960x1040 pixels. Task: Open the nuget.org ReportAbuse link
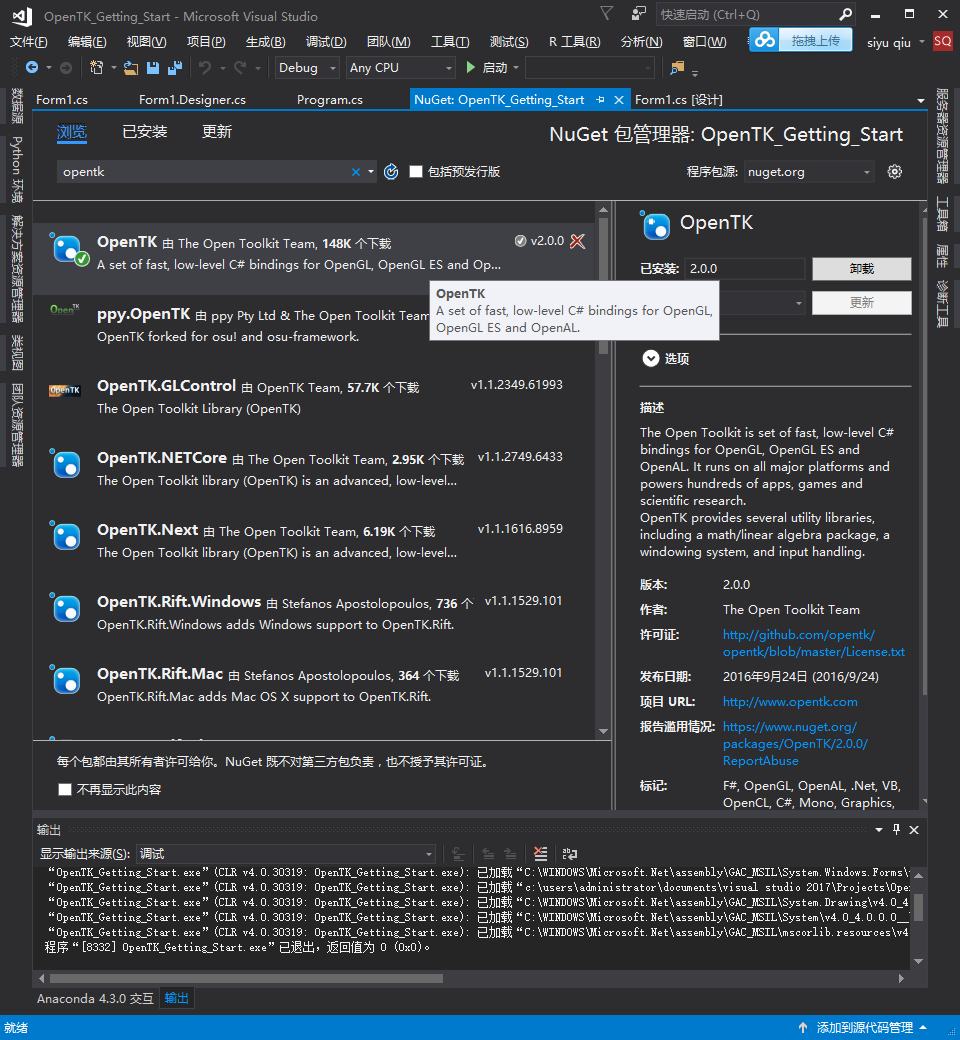[x=795, y=744]
